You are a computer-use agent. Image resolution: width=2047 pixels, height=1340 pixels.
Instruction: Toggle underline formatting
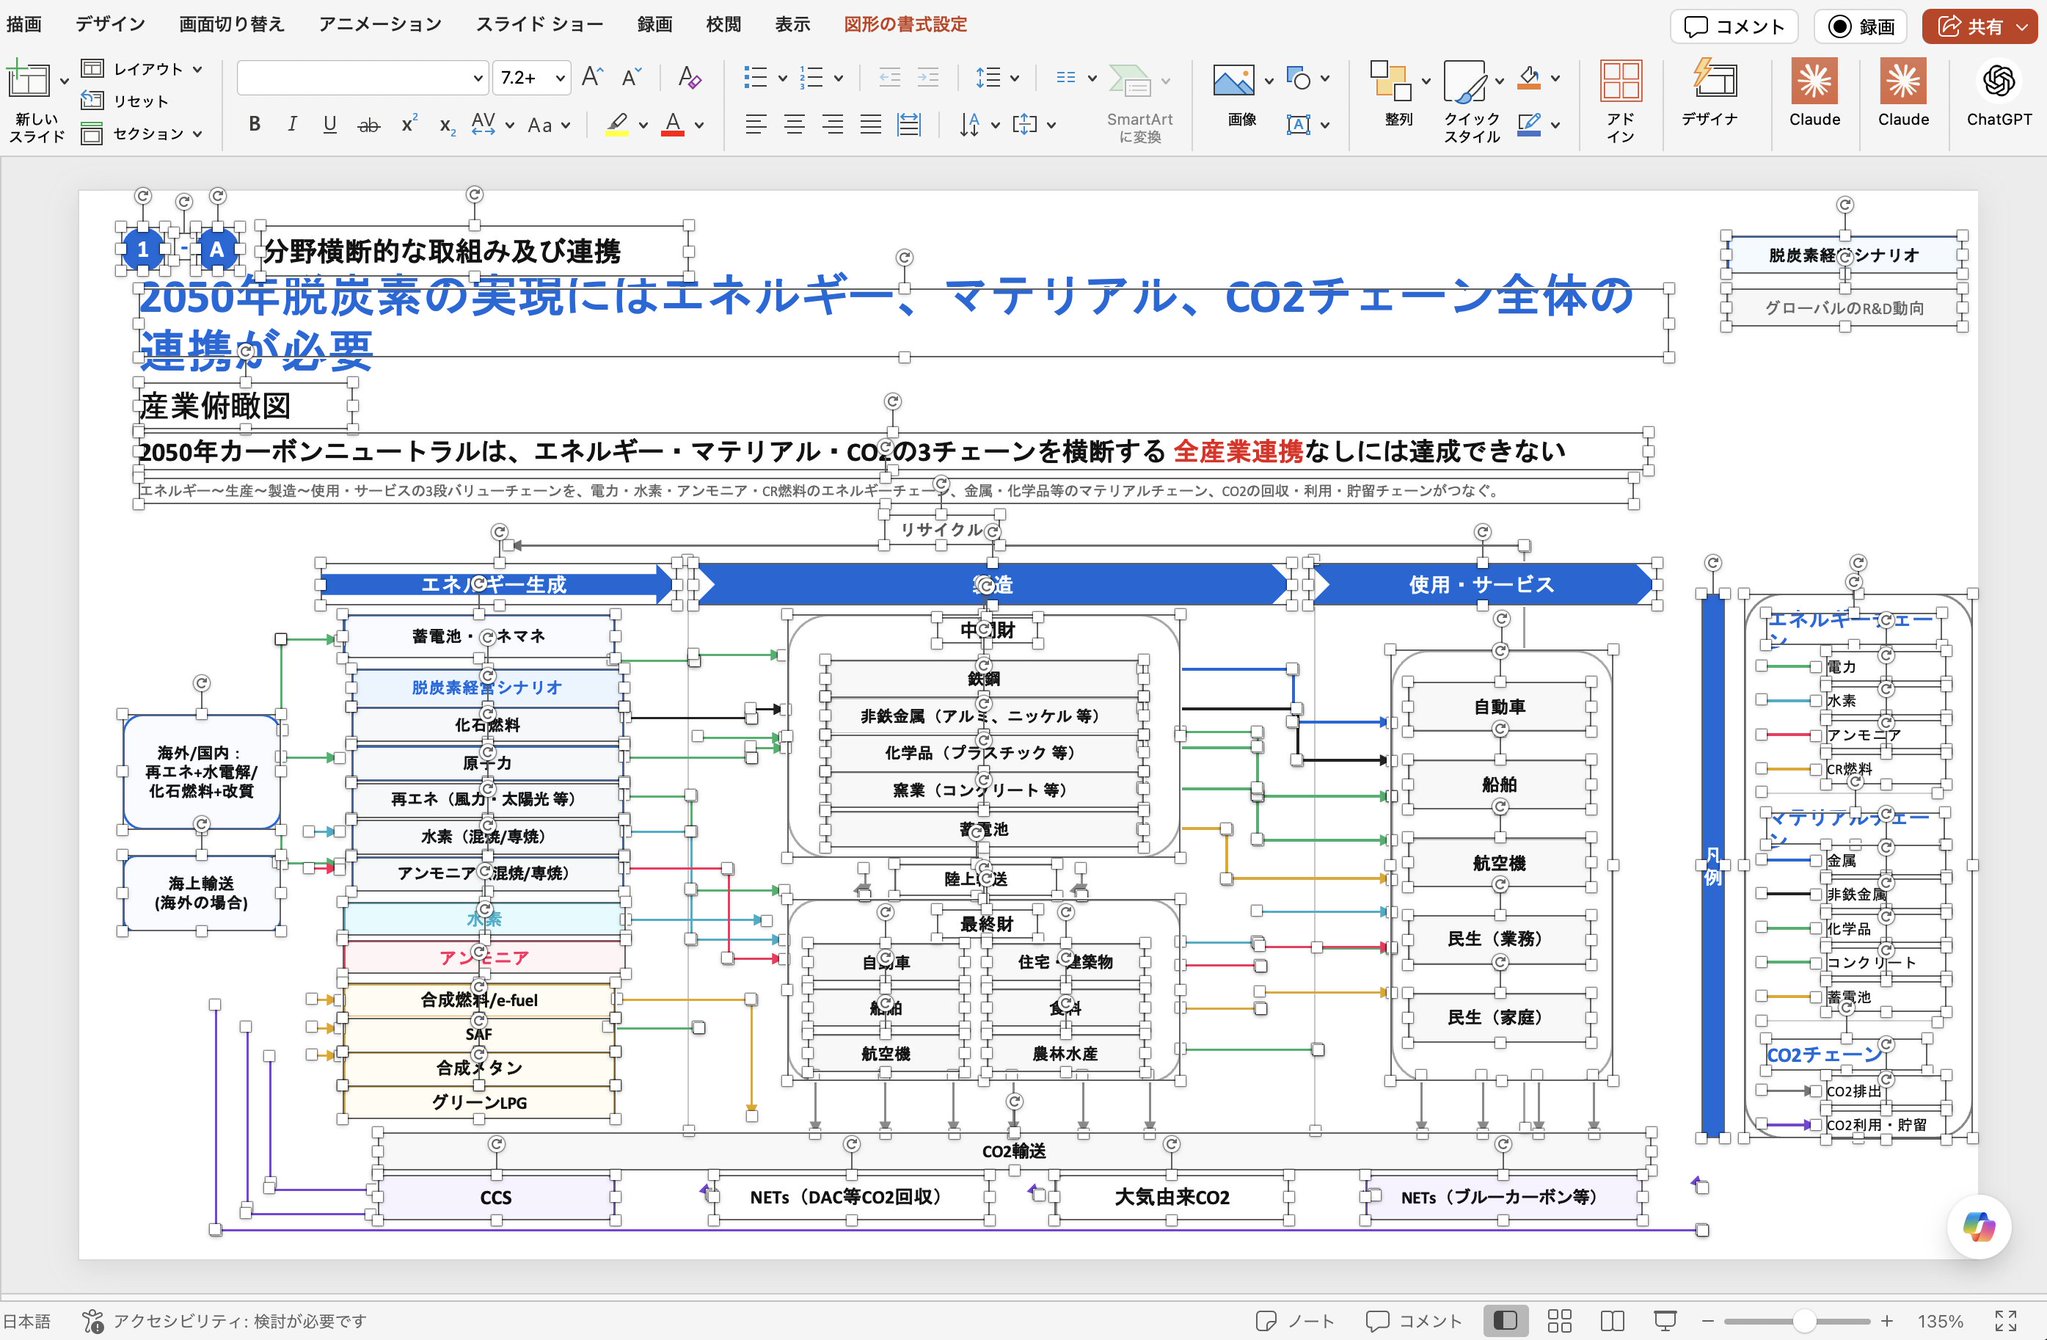(330, 124)
